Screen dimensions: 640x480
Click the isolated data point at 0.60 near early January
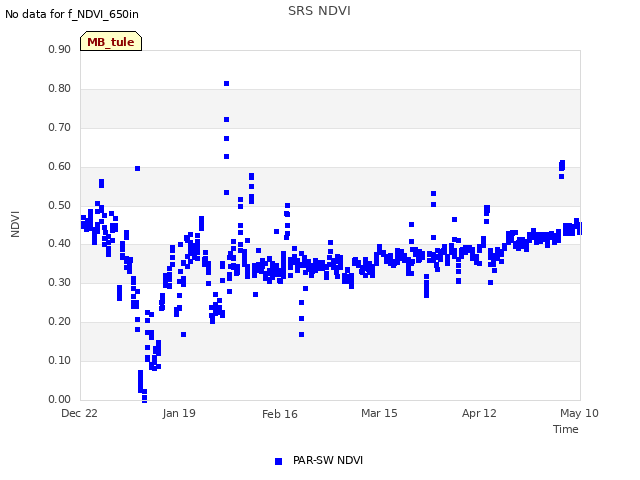[138, 169]
